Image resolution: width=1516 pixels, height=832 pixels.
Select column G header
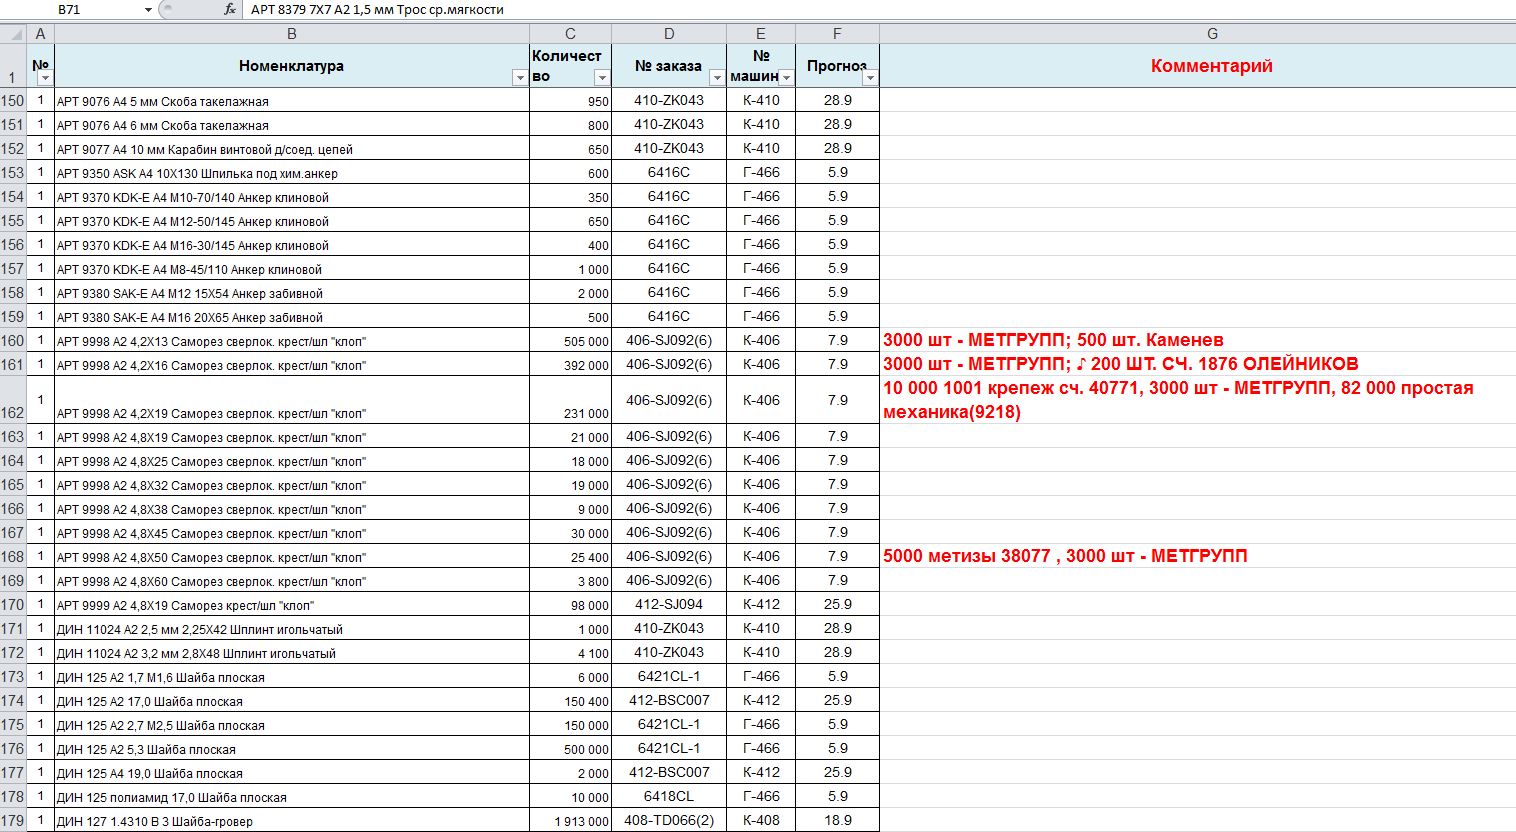(x=1212, y=33)
